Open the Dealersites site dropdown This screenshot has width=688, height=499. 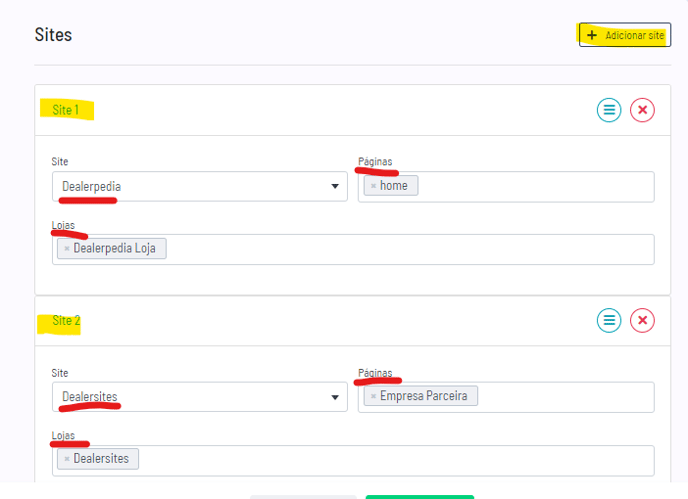point(200,397)
